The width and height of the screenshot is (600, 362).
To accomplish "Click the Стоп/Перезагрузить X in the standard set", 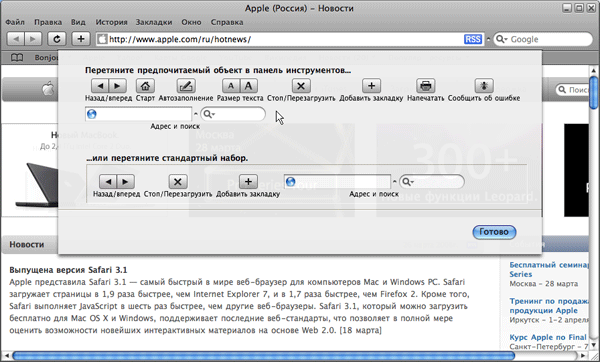I will coord(178,182).
